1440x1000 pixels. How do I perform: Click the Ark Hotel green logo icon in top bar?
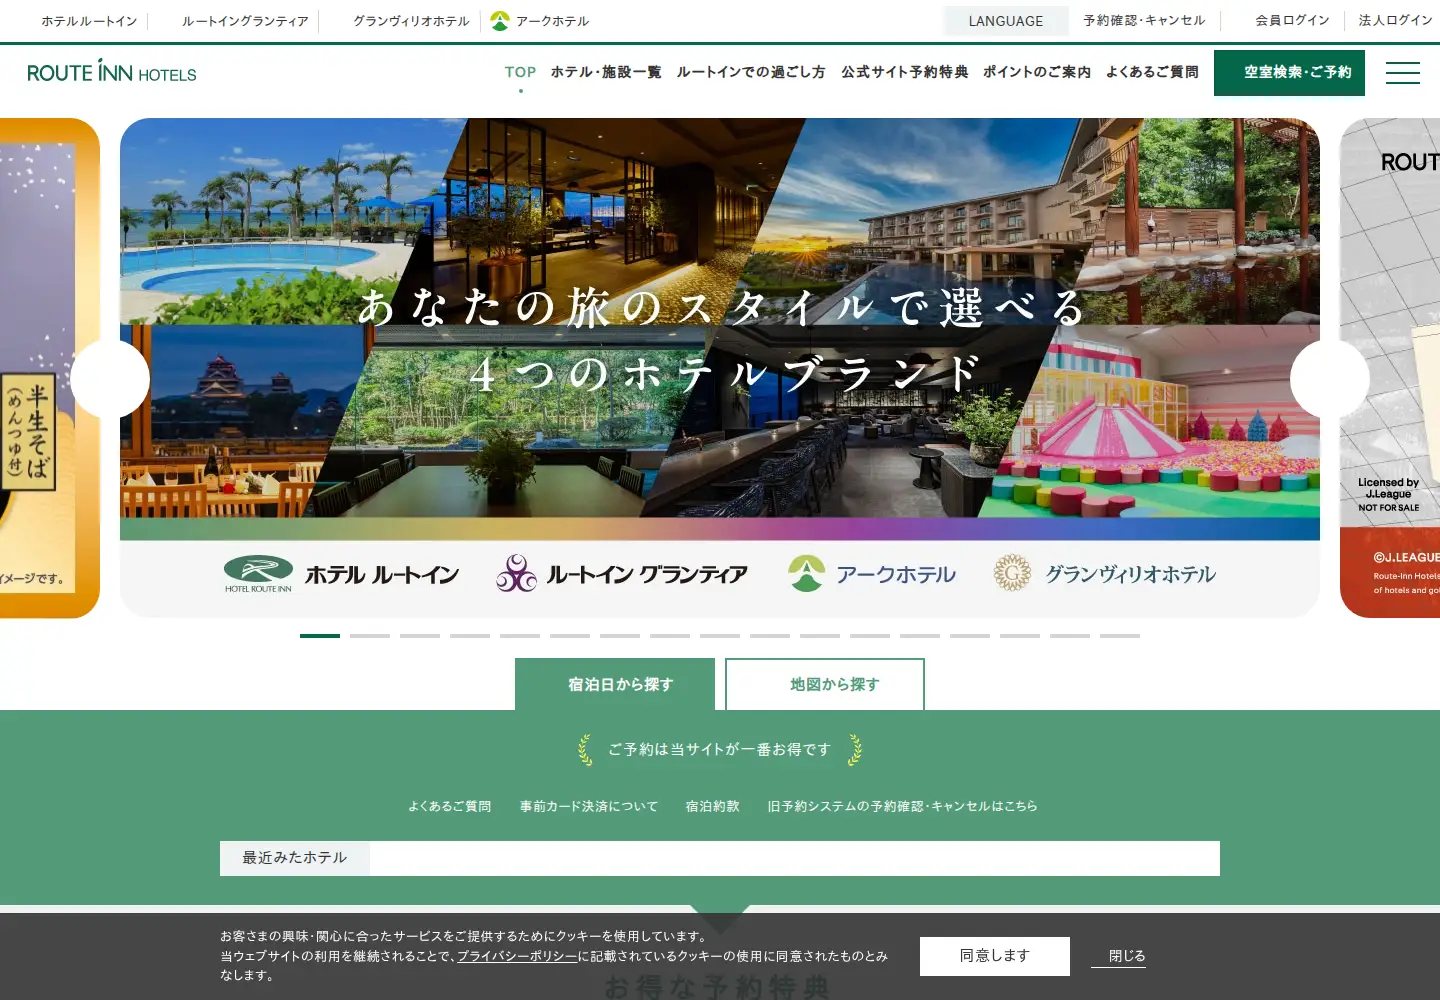pos(500,21)
